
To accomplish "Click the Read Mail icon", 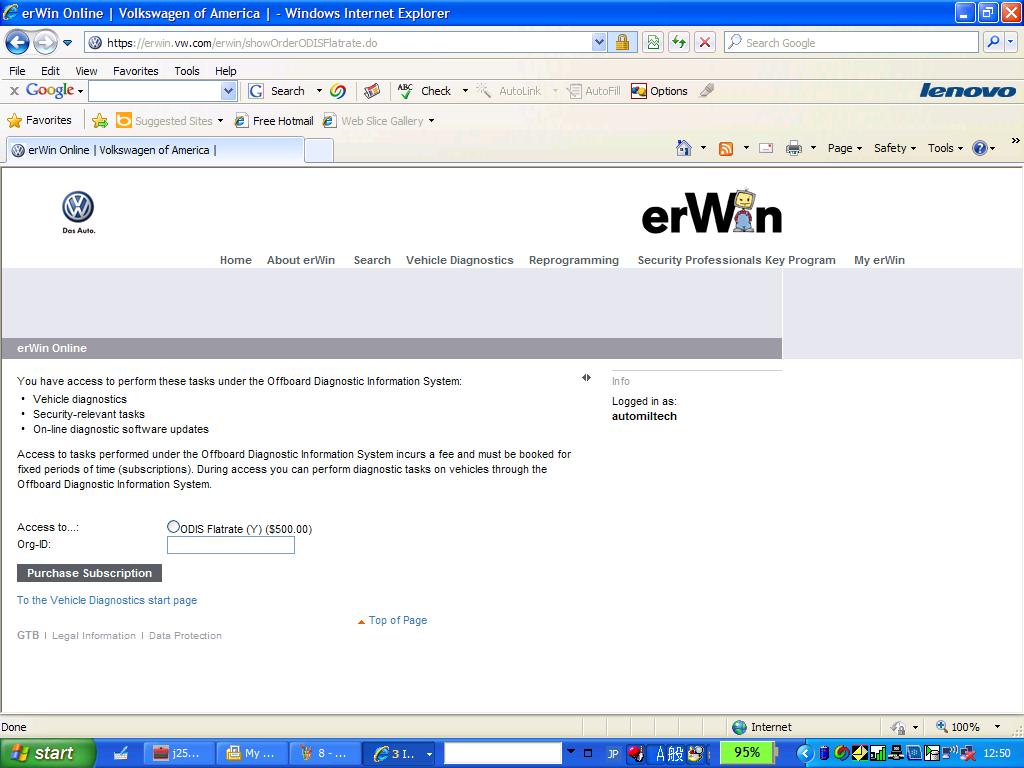I will (766, 148).
